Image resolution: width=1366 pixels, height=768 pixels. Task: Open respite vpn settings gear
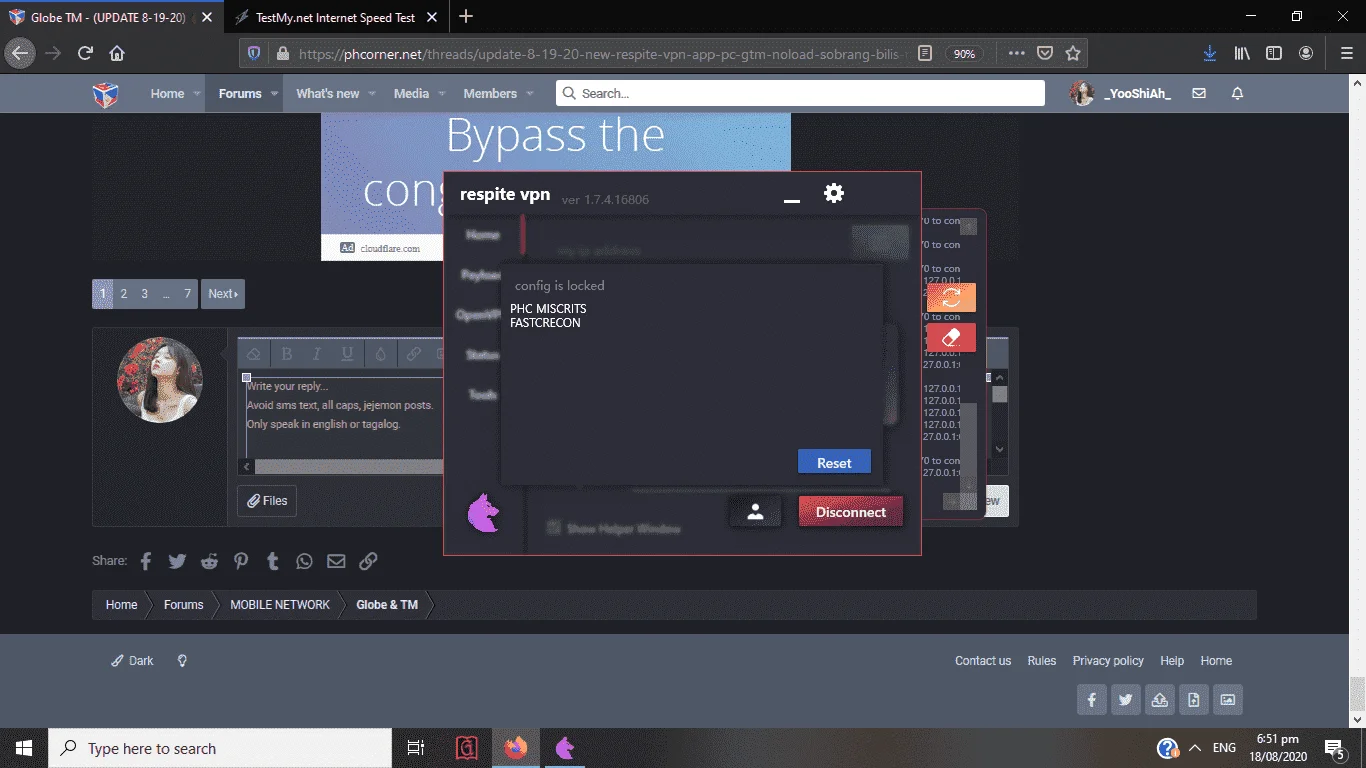coord(834,193)
